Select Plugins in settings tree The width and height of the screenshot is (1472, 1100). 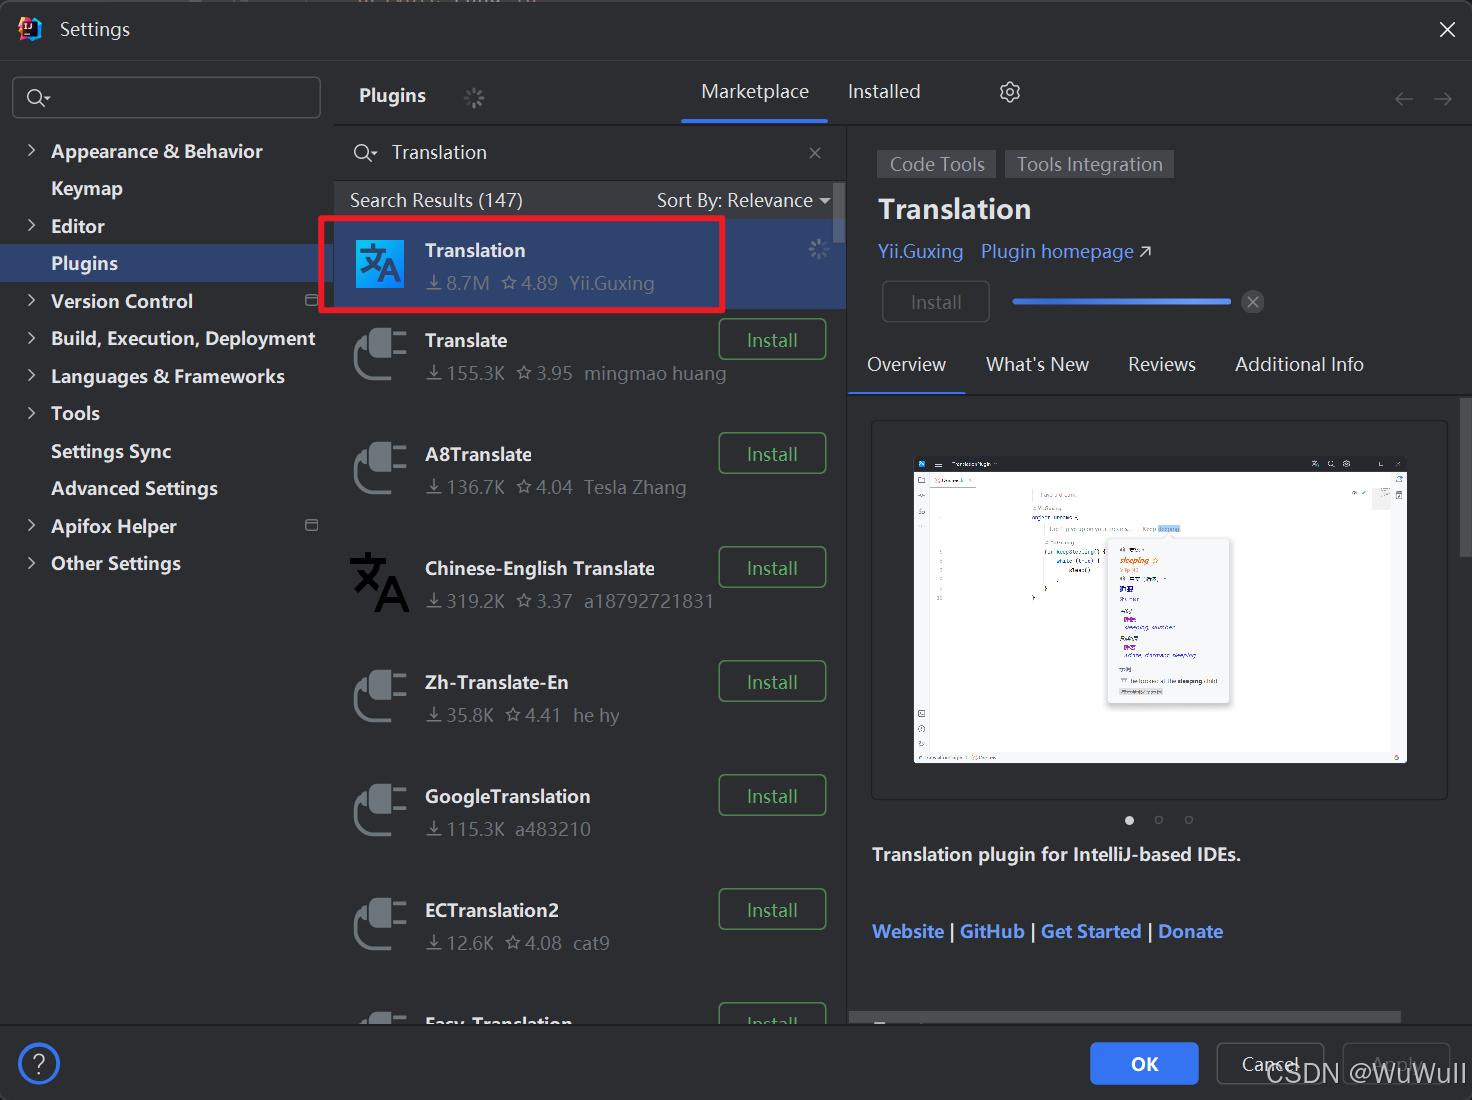[84, 263]
